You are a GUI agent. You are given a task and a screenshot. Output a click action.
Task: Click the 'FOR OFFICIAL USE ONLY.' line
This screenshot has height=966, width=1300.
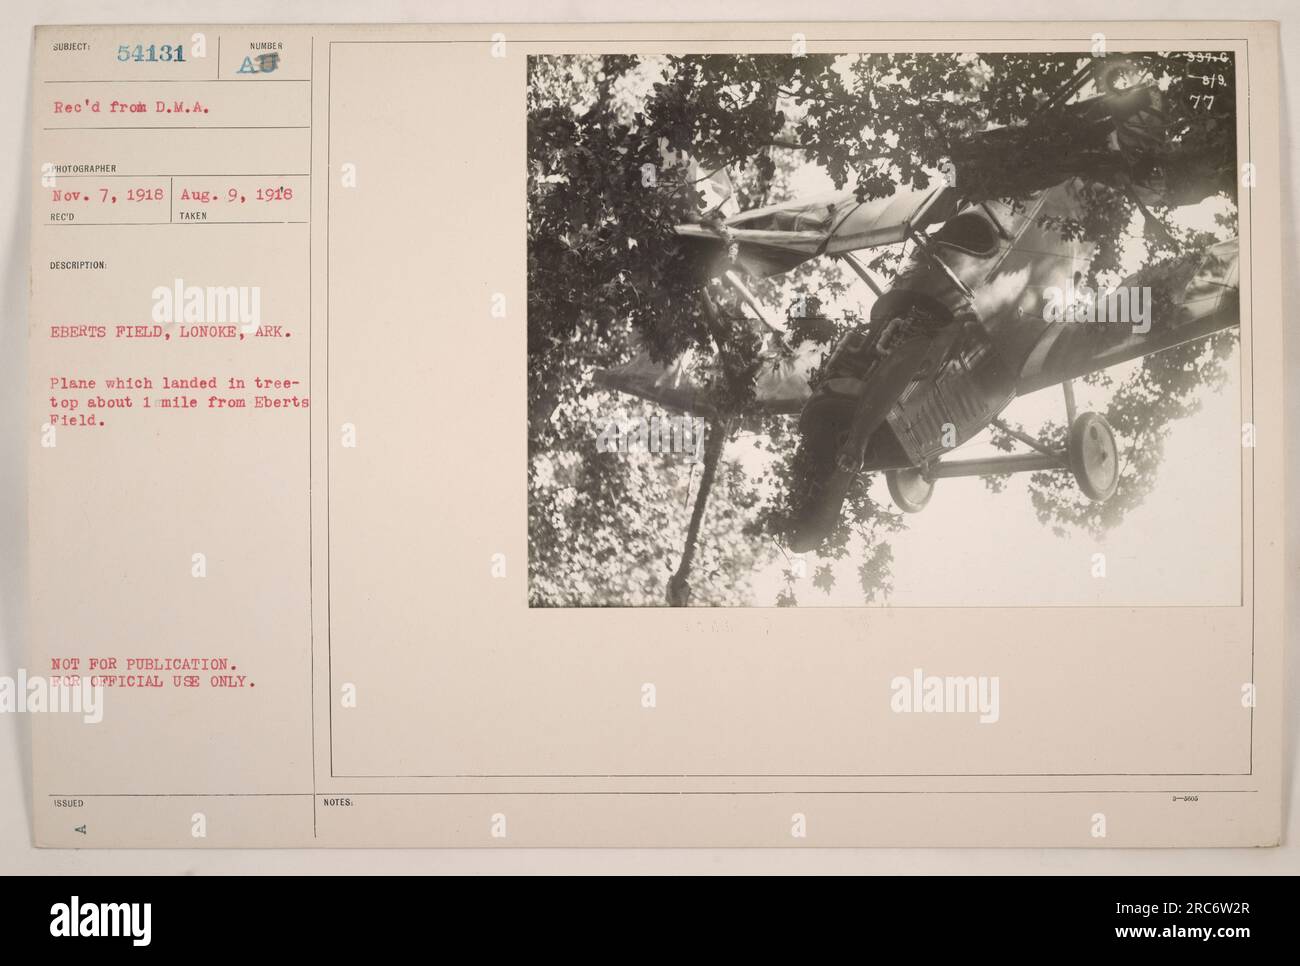click(155, 684)
